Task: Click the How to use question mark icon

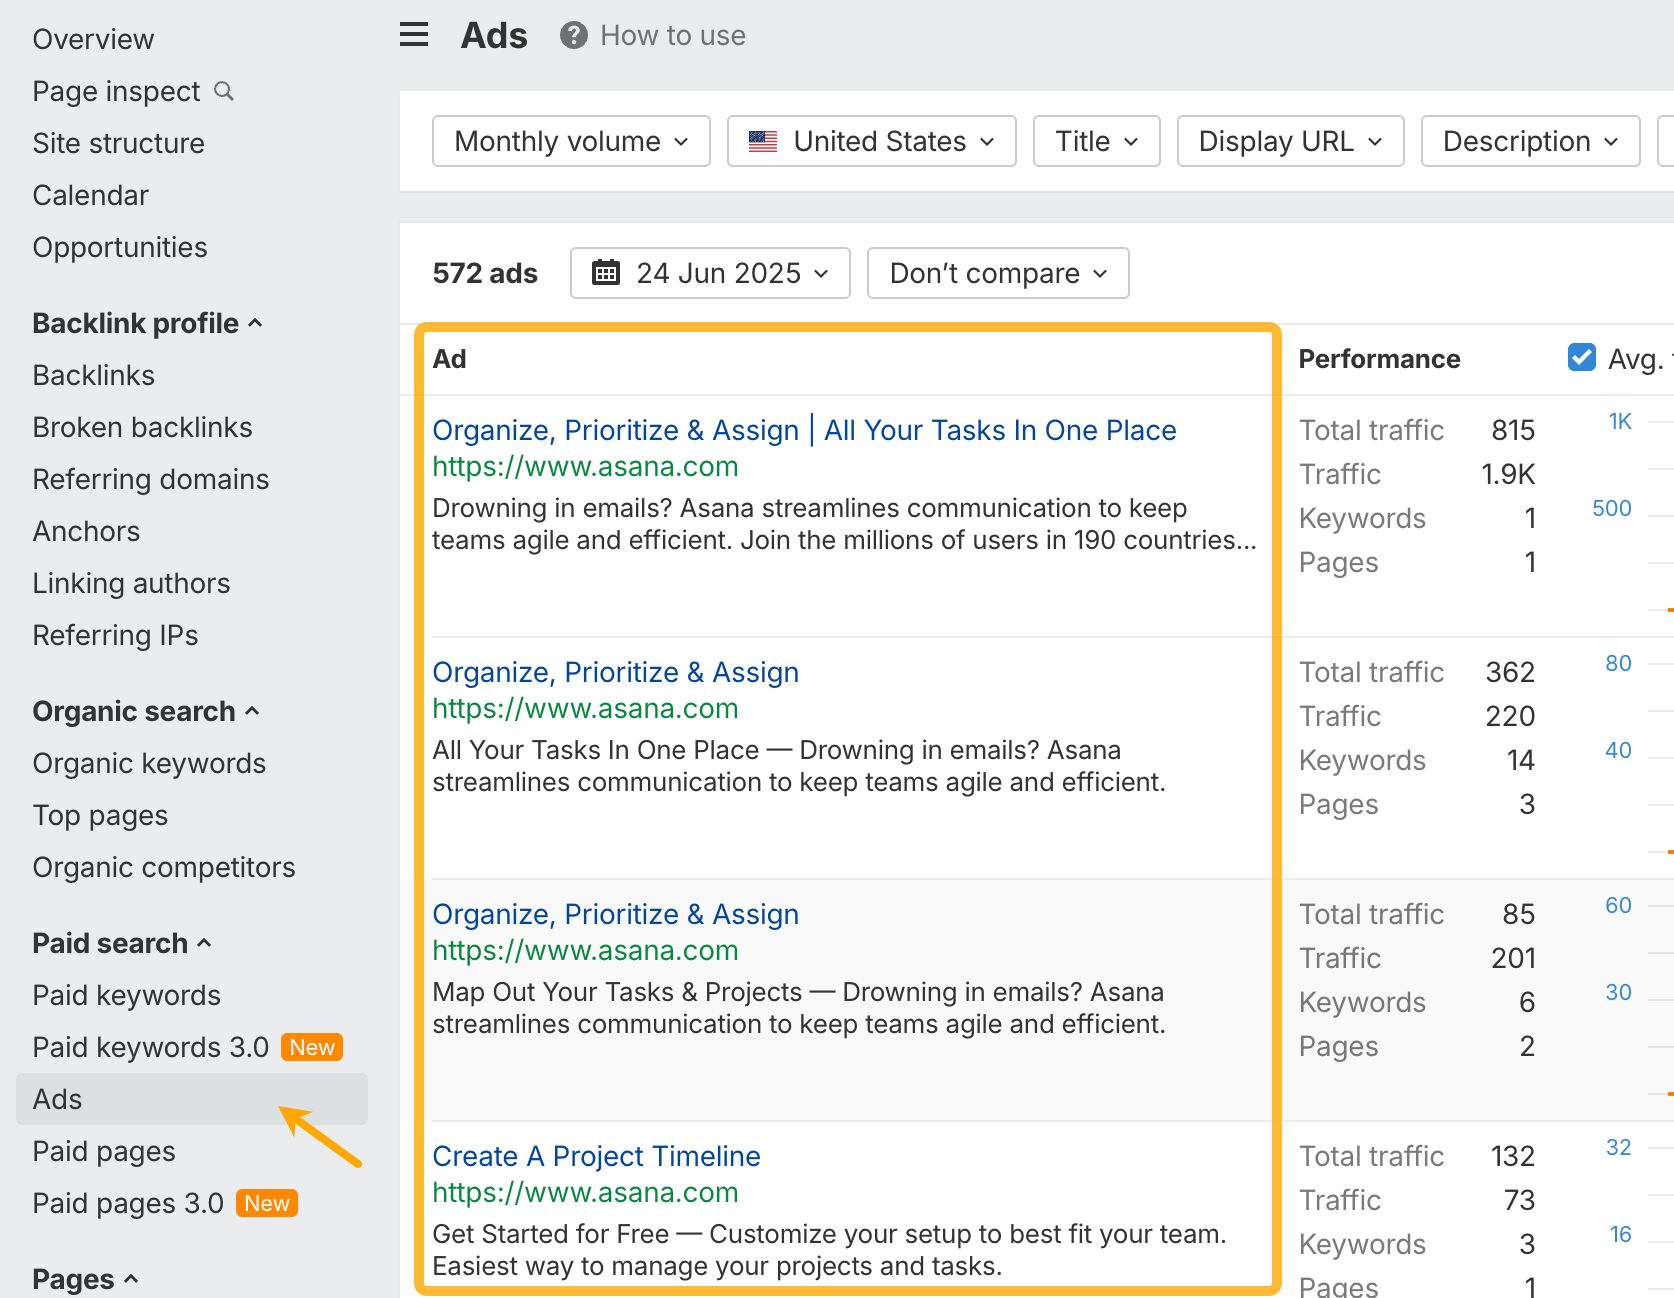Action: (x=572, y=35)
